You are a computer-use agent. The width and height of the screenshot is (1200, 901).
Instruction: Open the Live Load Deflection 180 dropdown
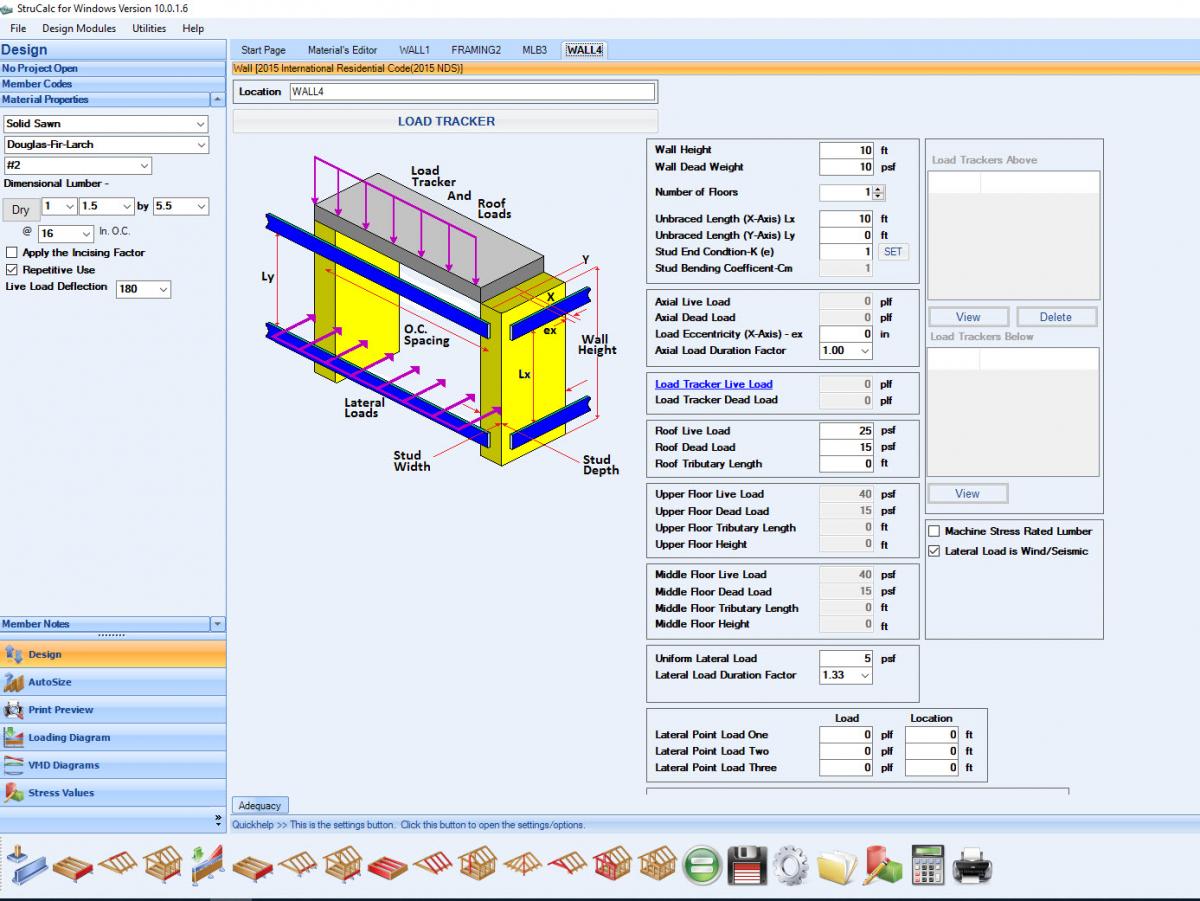[143, 289]
